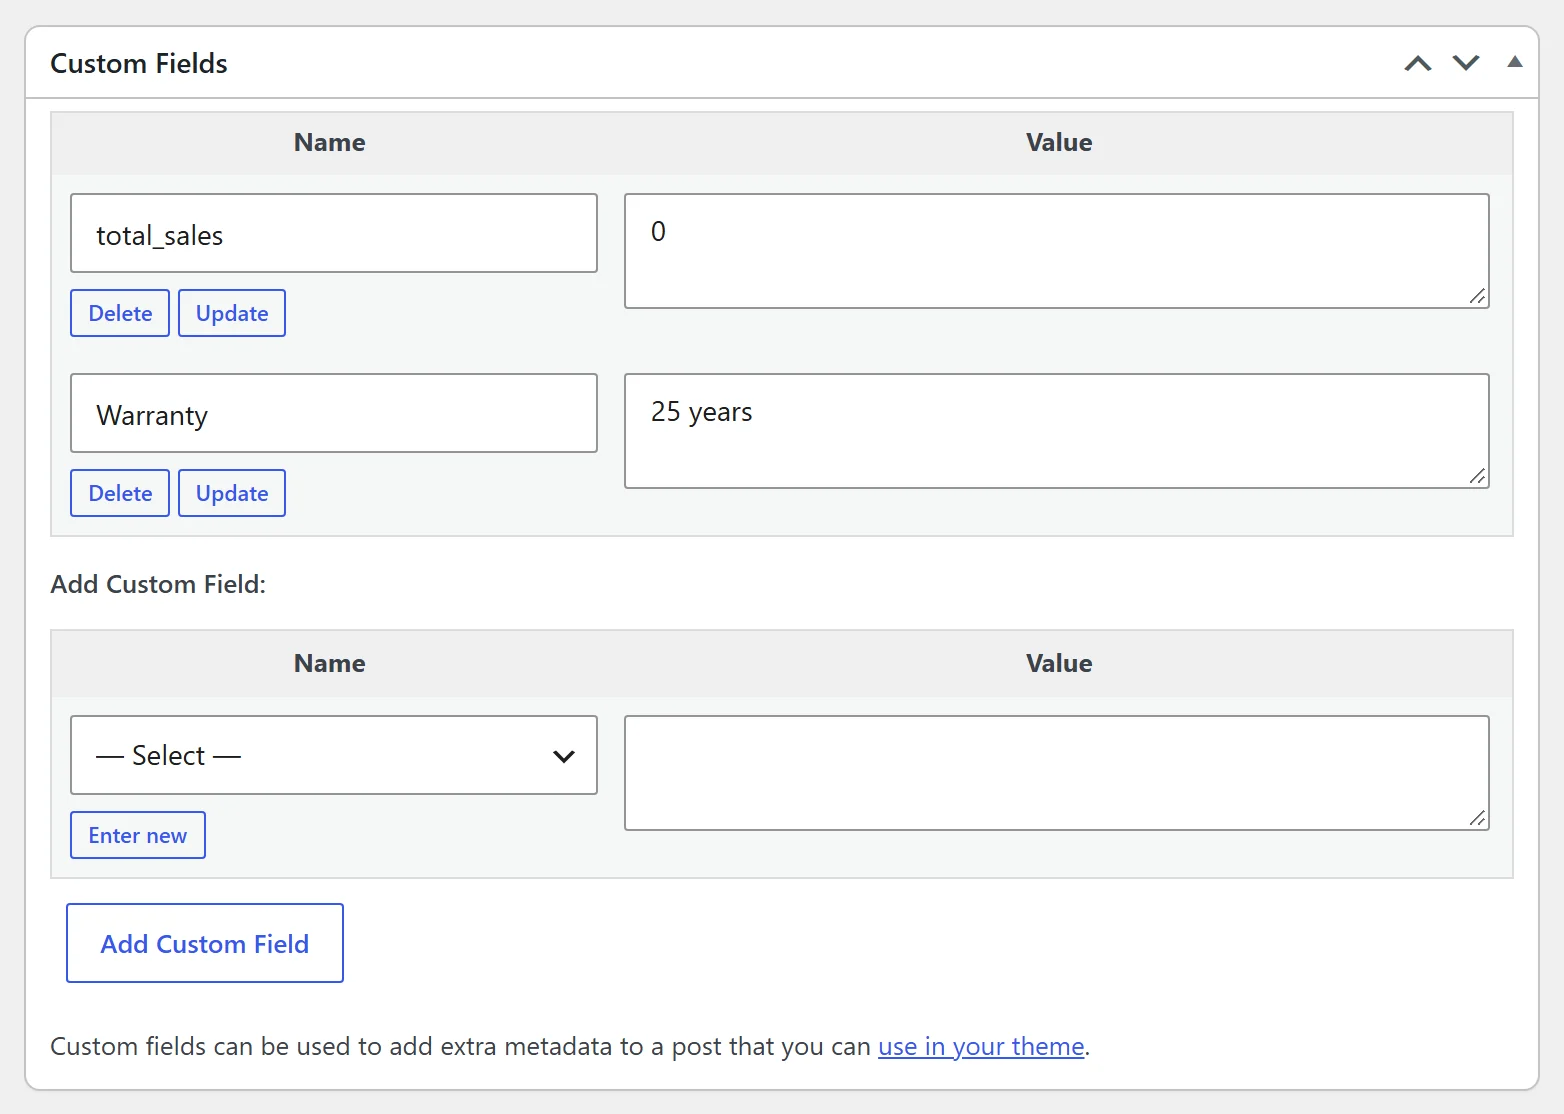Focus the total_sales value textarea
Image resolution: width=1564 pixels, height=1114 pixels.
[x=1057, y=251]
